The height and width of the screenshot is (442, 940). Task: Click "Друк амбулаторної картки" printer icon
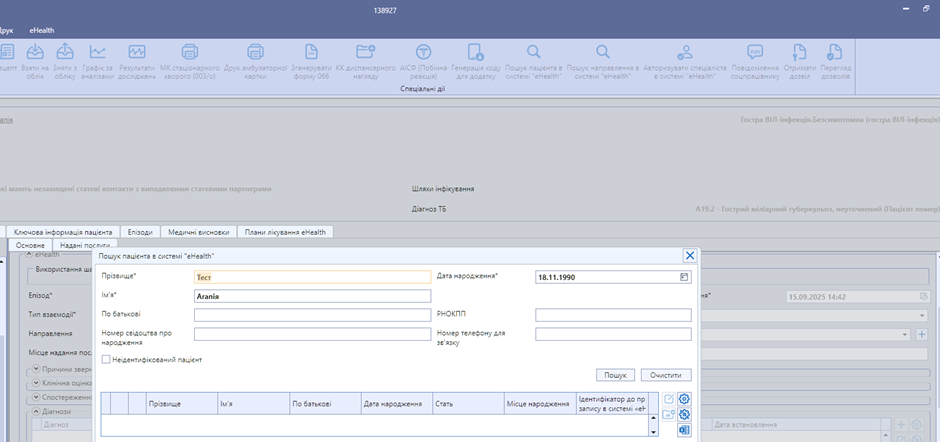255,53
